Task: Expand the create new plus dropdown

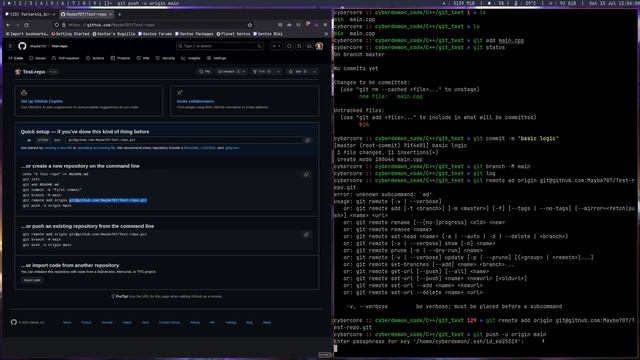Action: pos(276,46)
